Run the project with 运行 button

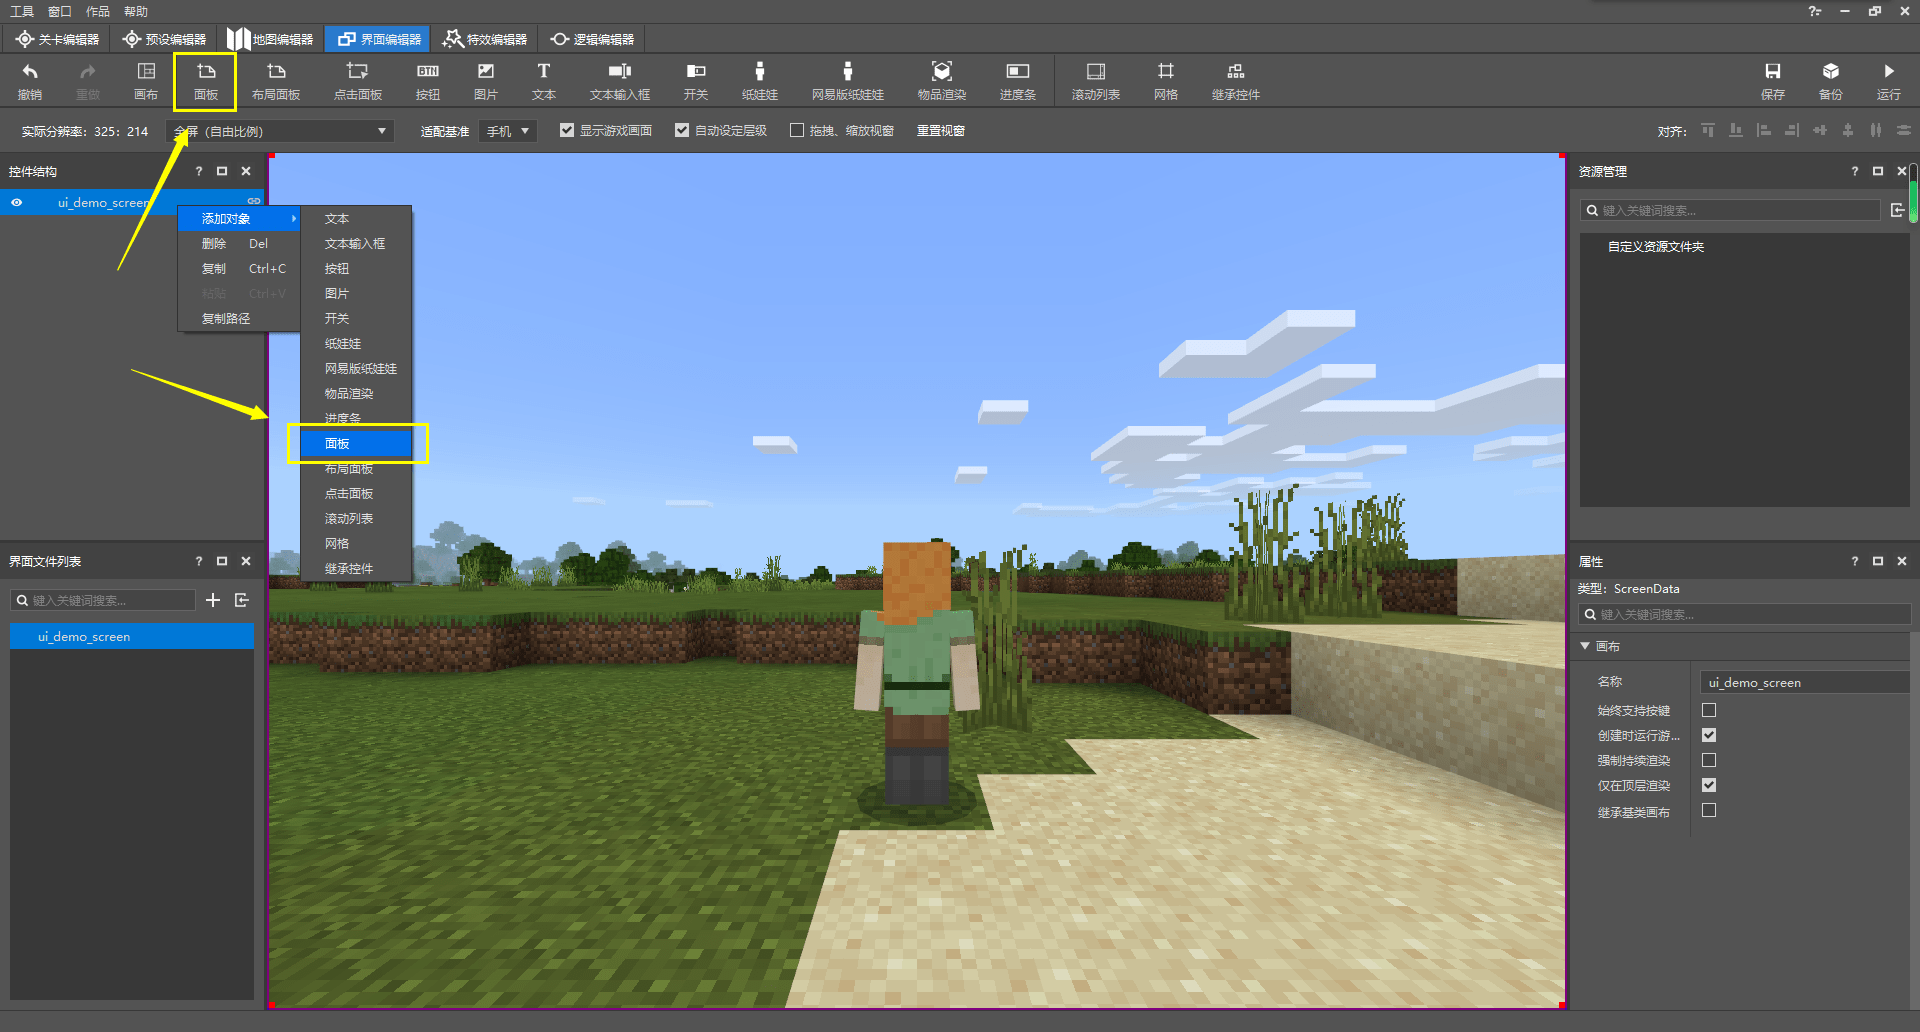click(x=1888, y=81)
